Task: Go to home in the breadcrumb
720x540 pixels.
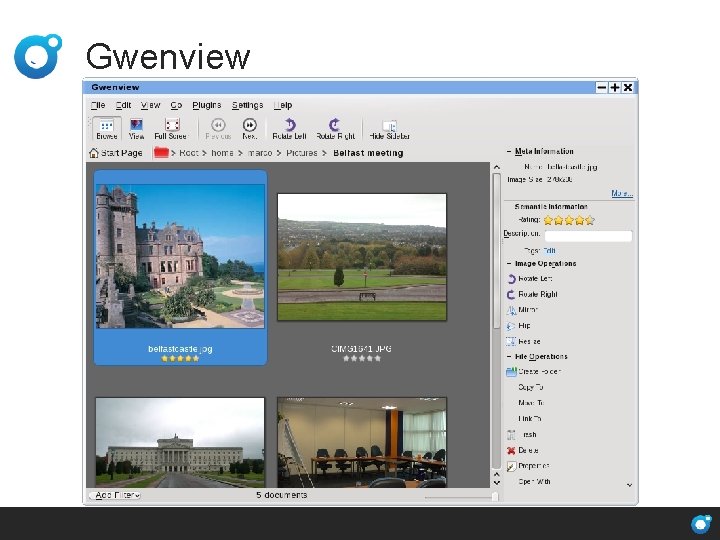Action: point(222,153)
